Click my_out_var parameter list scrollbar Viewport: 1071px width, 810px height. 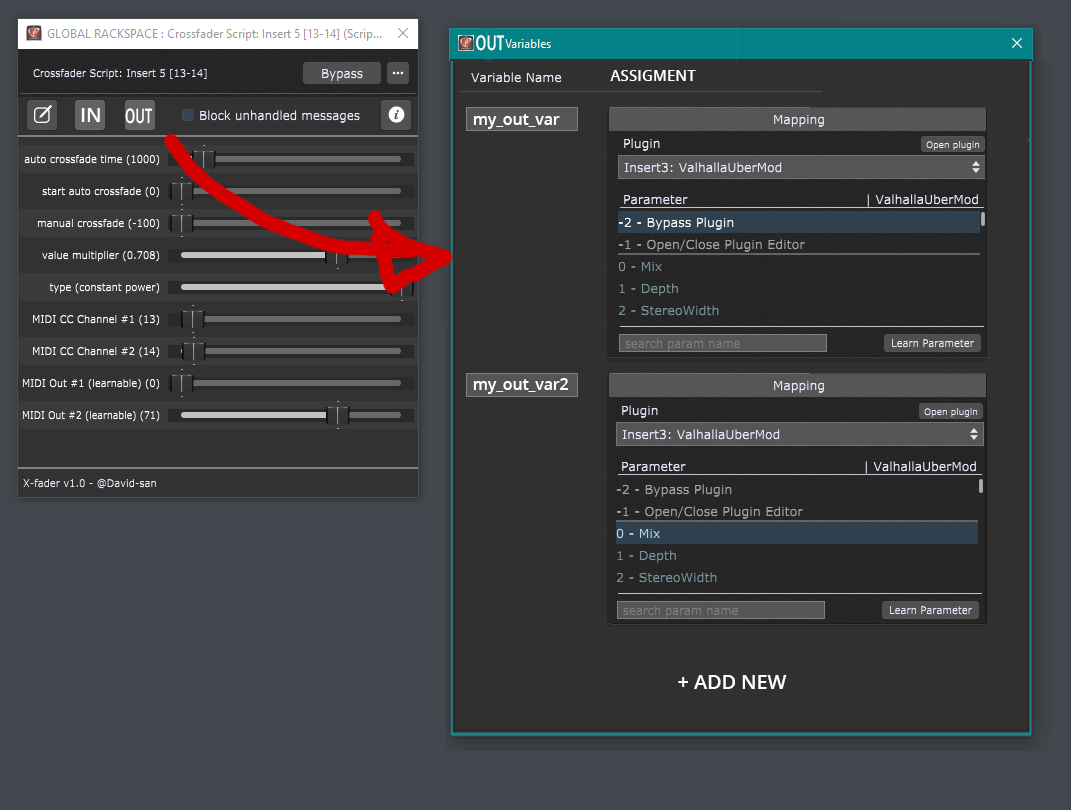[983, 219]
